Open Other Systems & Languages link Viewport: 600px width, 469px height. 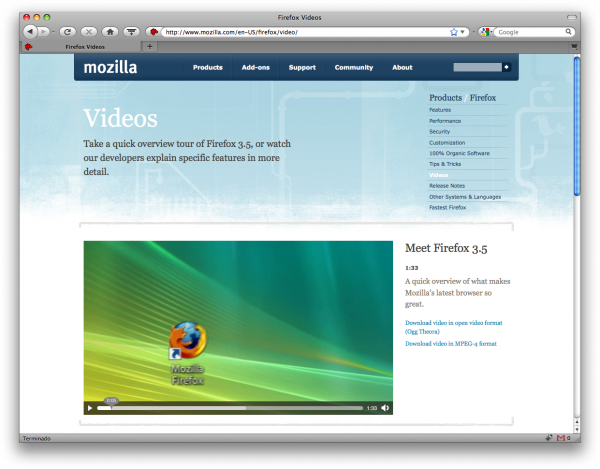465,197
